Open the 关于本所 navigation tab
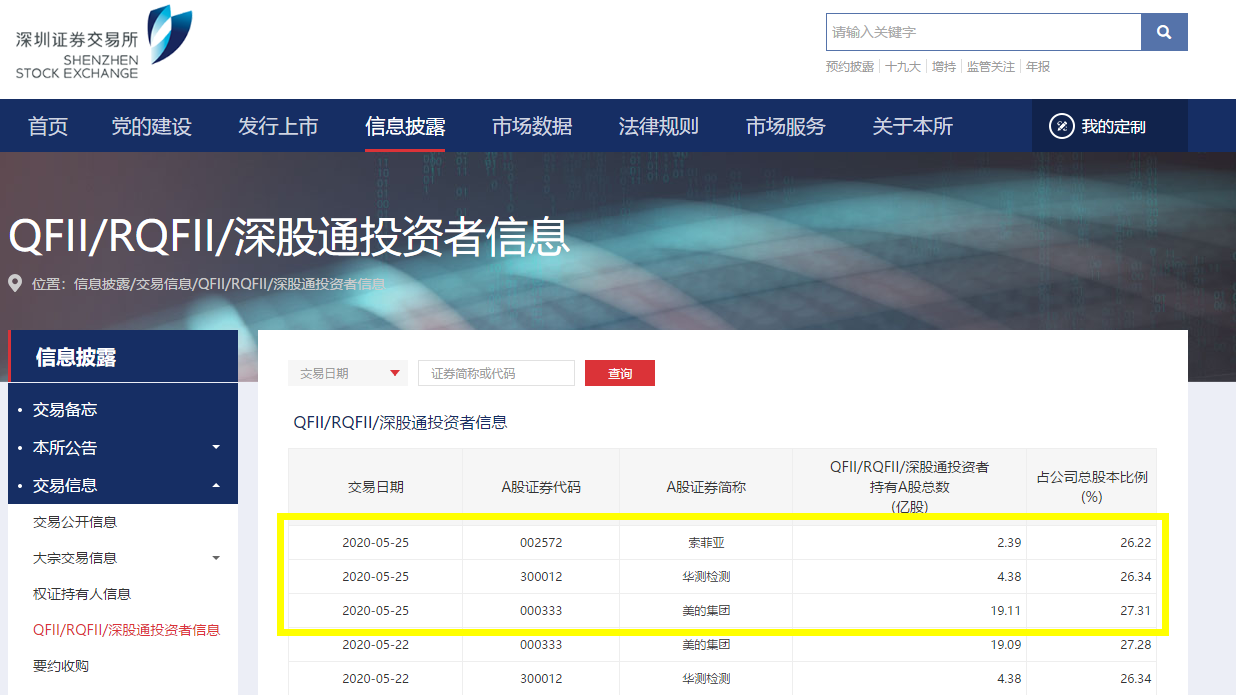 pyautogui.click(x=913, y=126)
